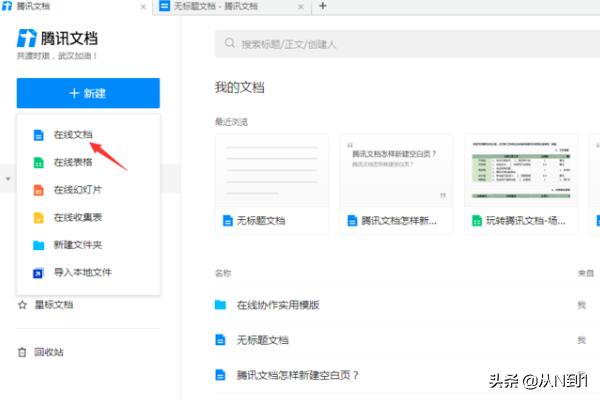Click the blue online document icon in menu
The height and width of the screenshot is (400, 600).
click(38, 135)
